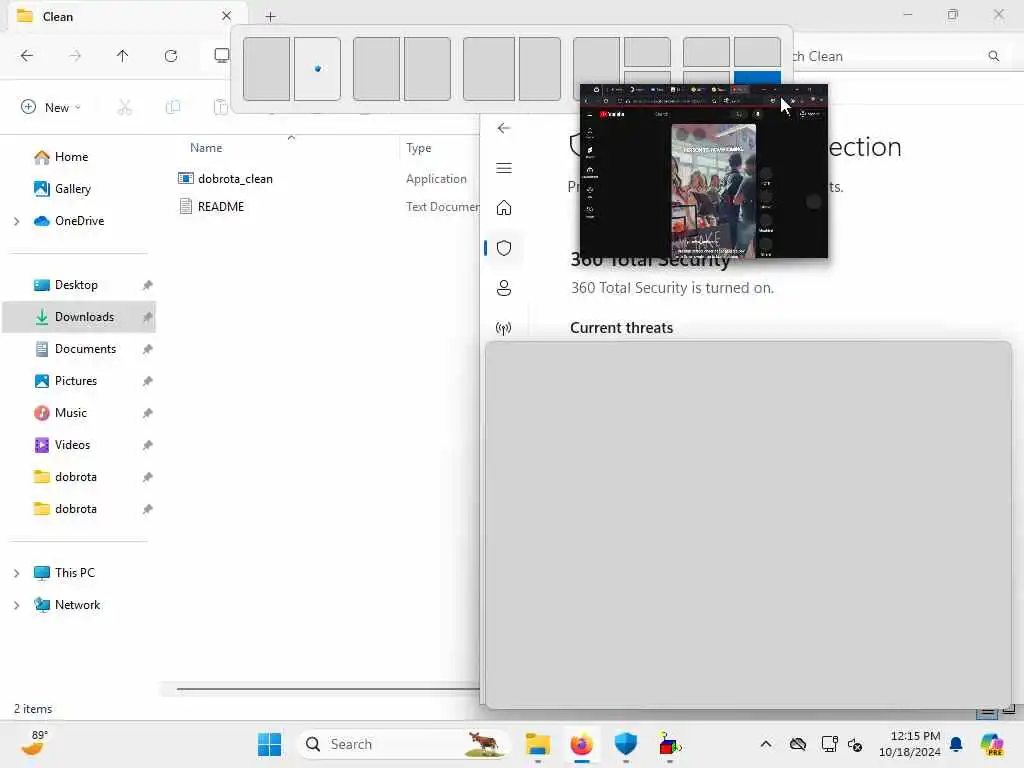
Task: Open Firefox from the taskbar
Action: (x=581, y=744)
